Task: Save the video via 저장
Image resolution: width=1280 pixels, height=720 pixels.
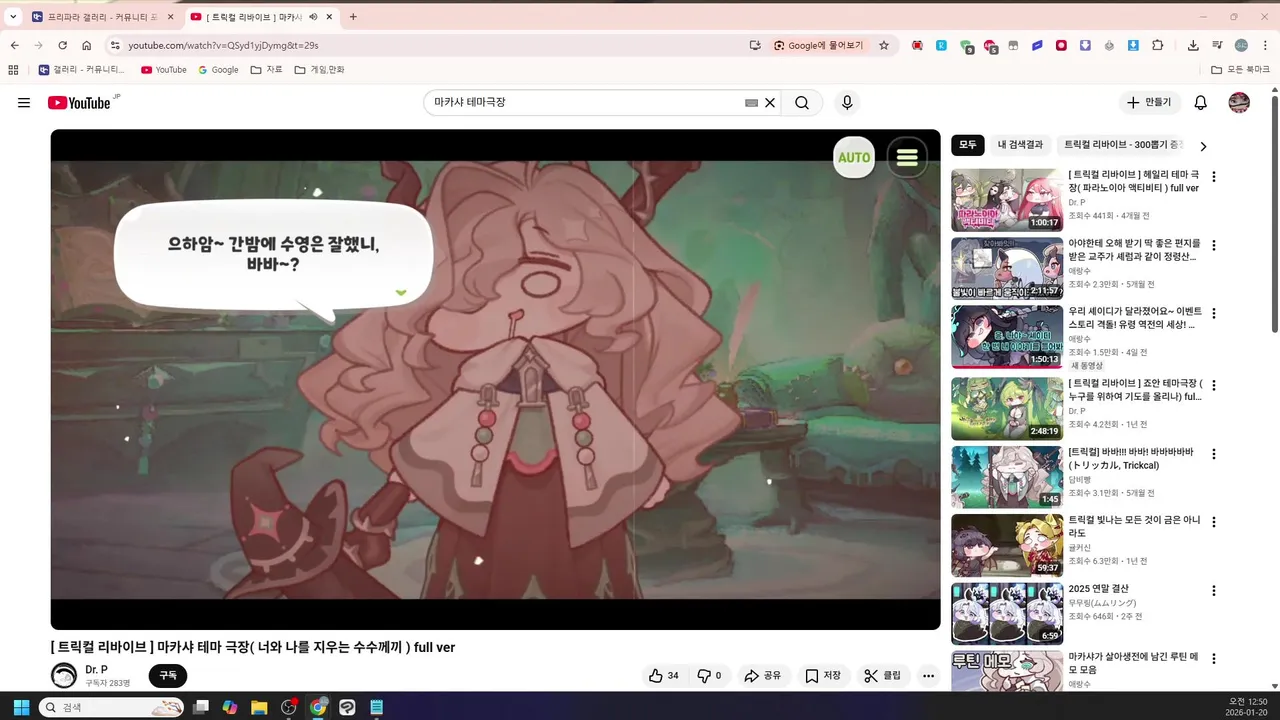Action: pyautogui.click(x=823, y=676)
